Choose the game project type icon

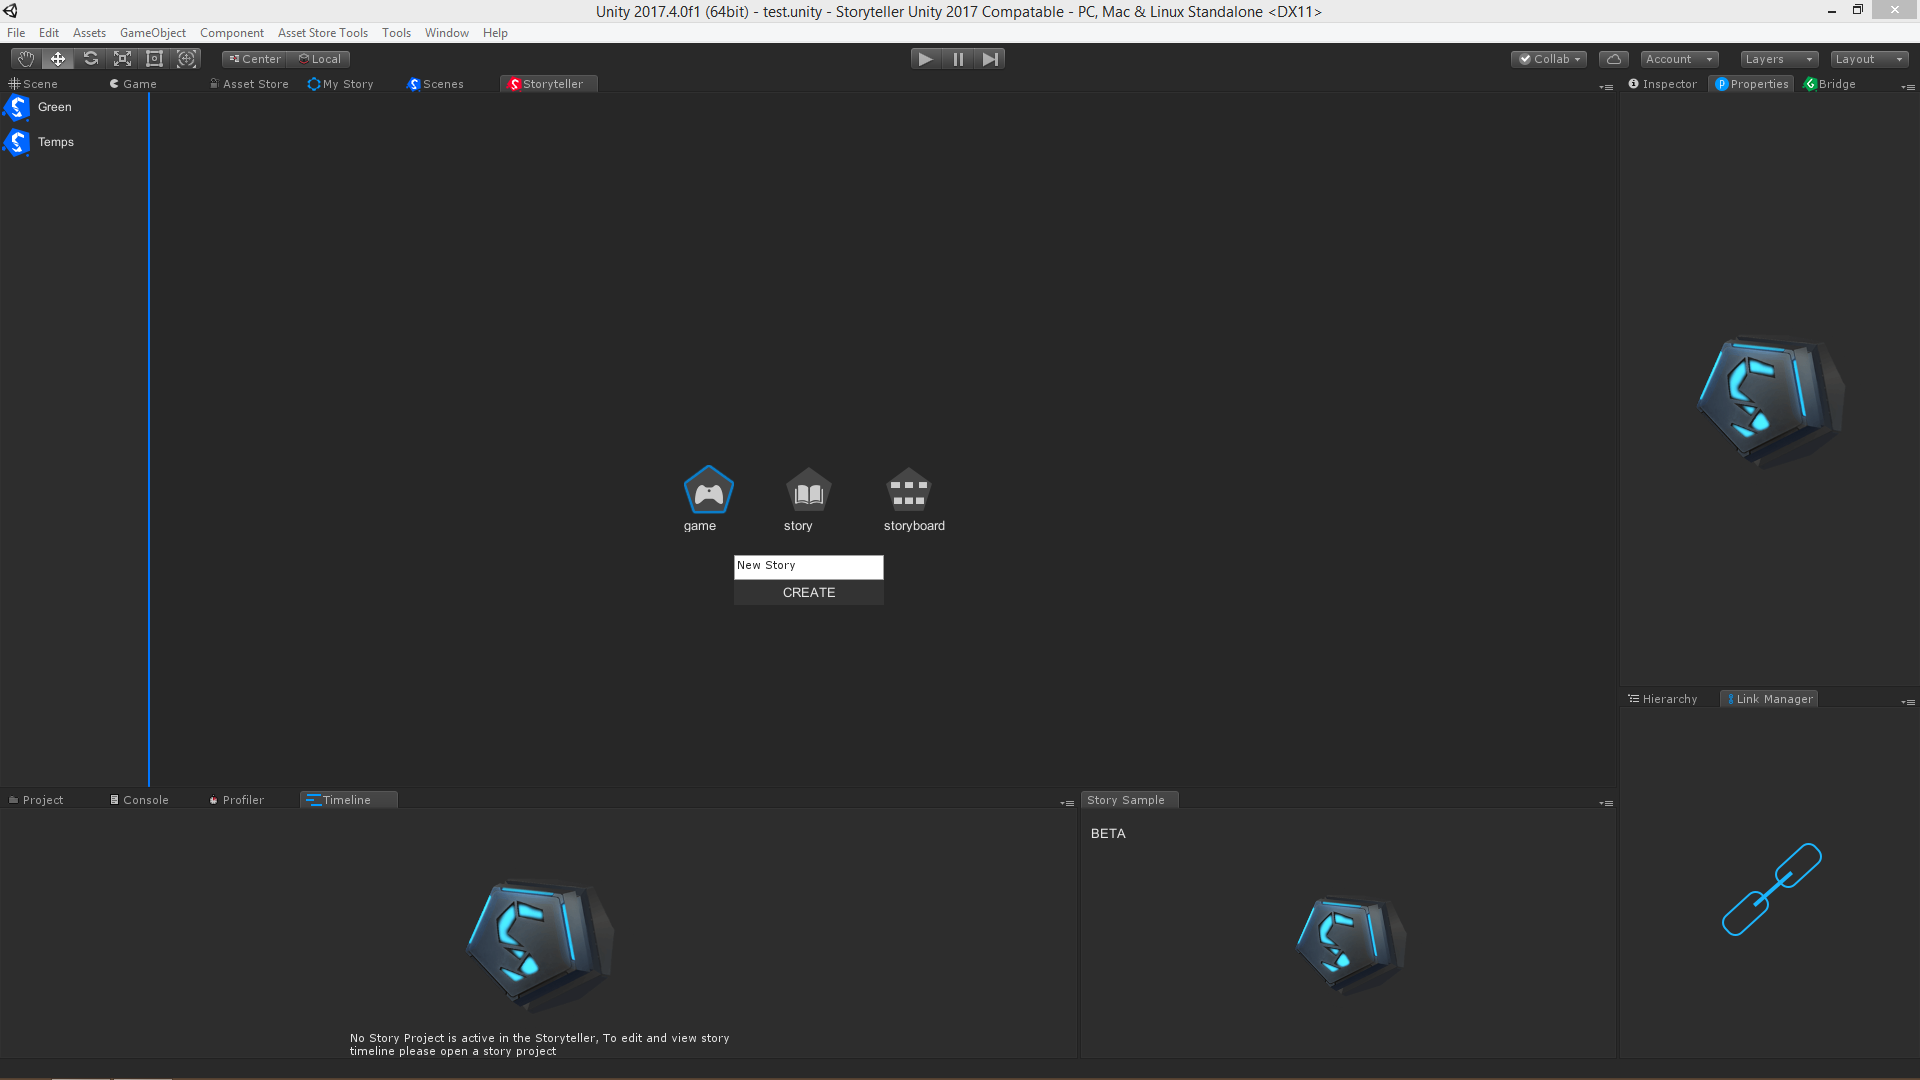pos(708,490)
